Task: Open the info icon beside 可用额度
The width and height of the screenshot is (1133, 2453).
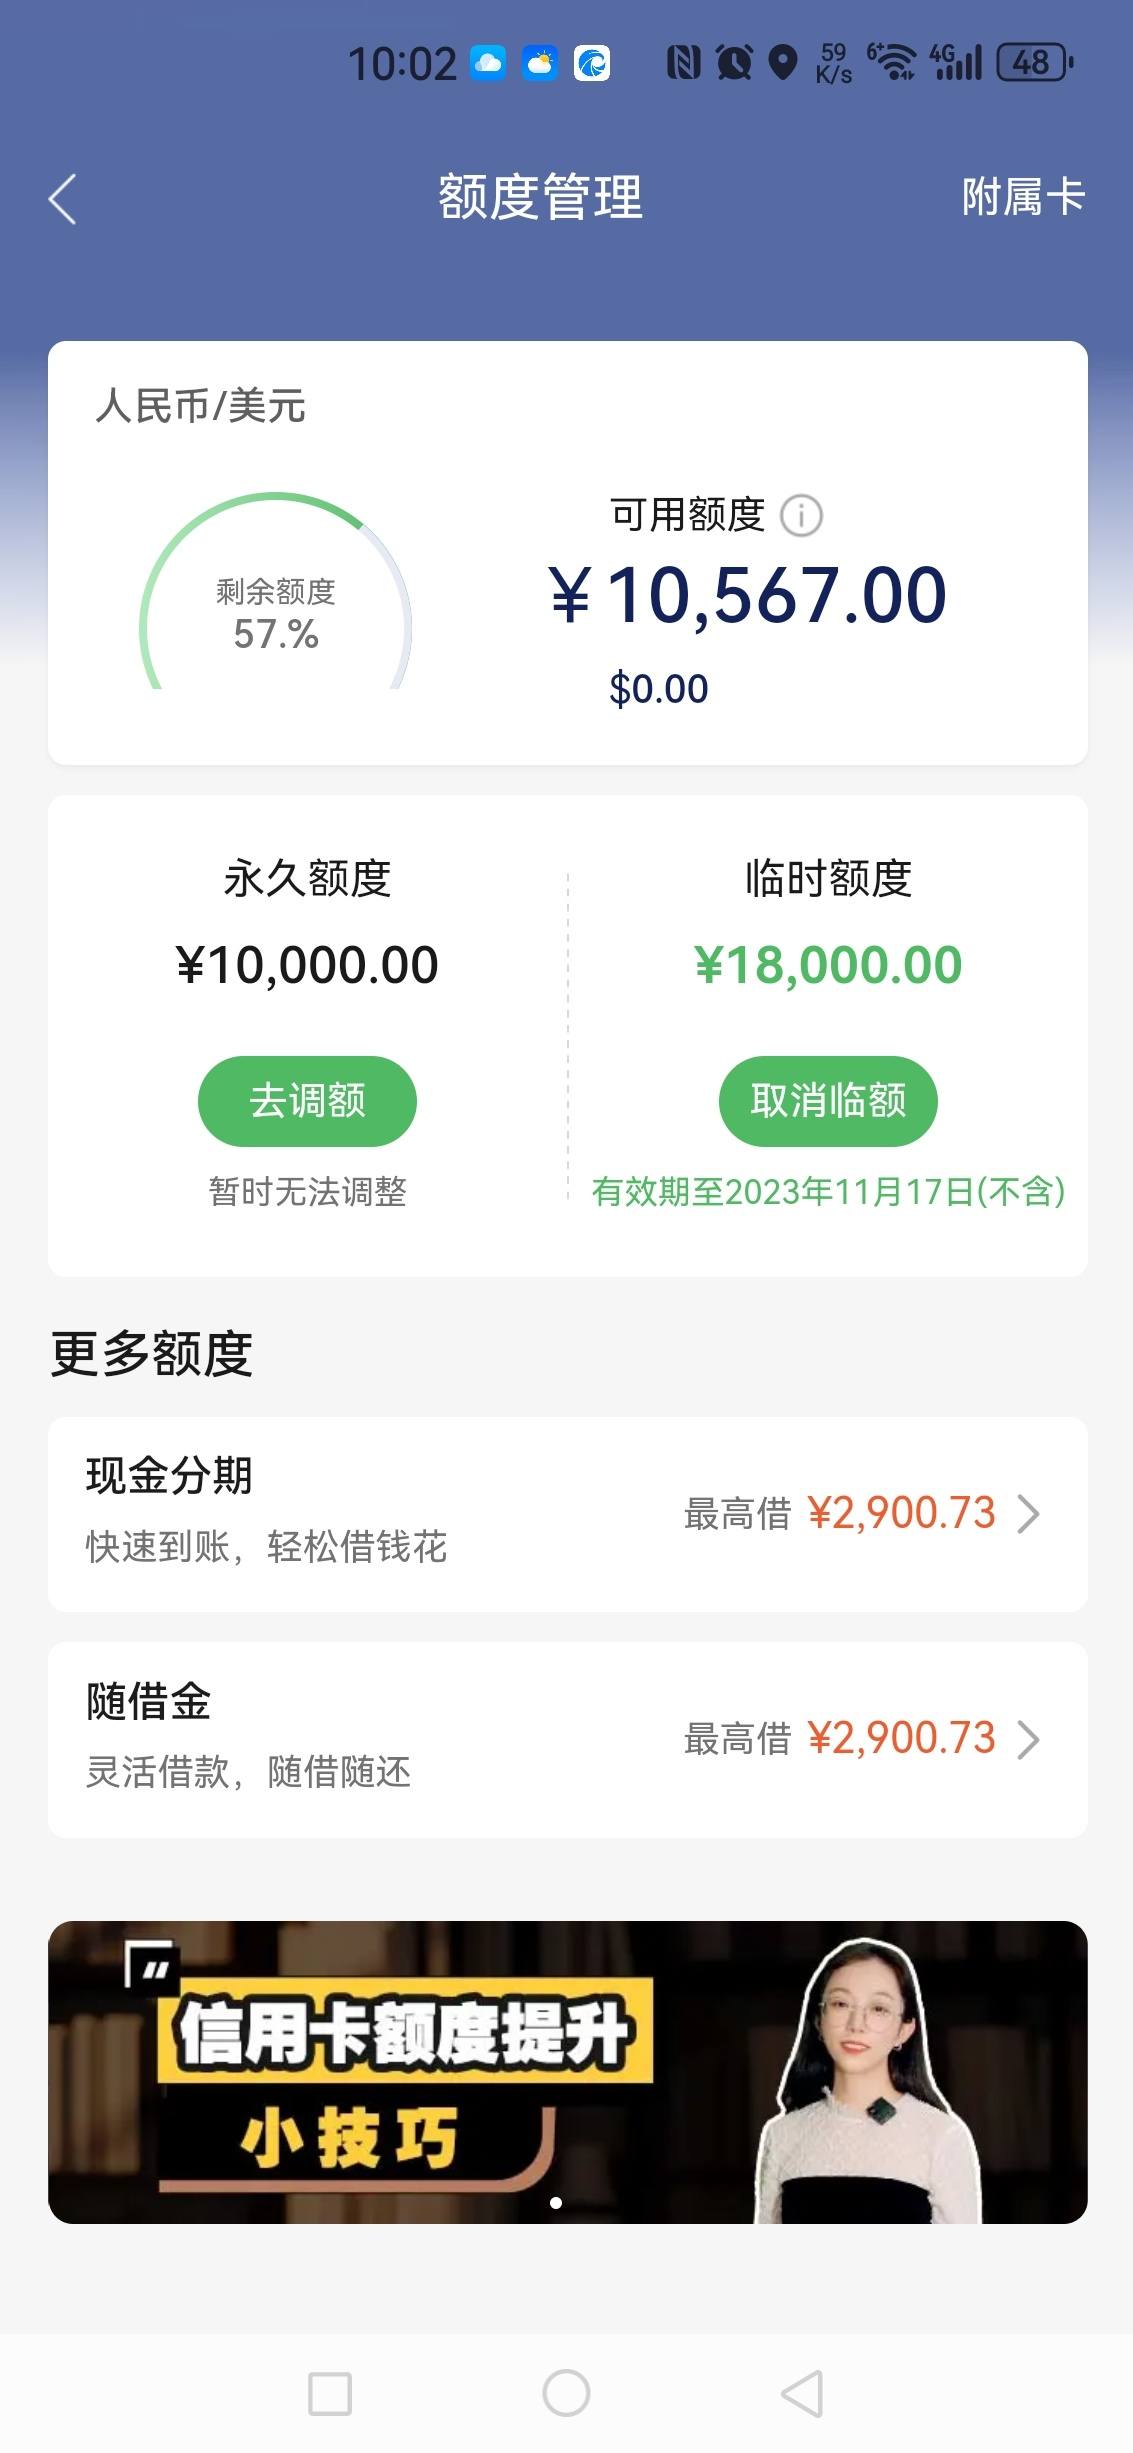Action: [801, 516]
